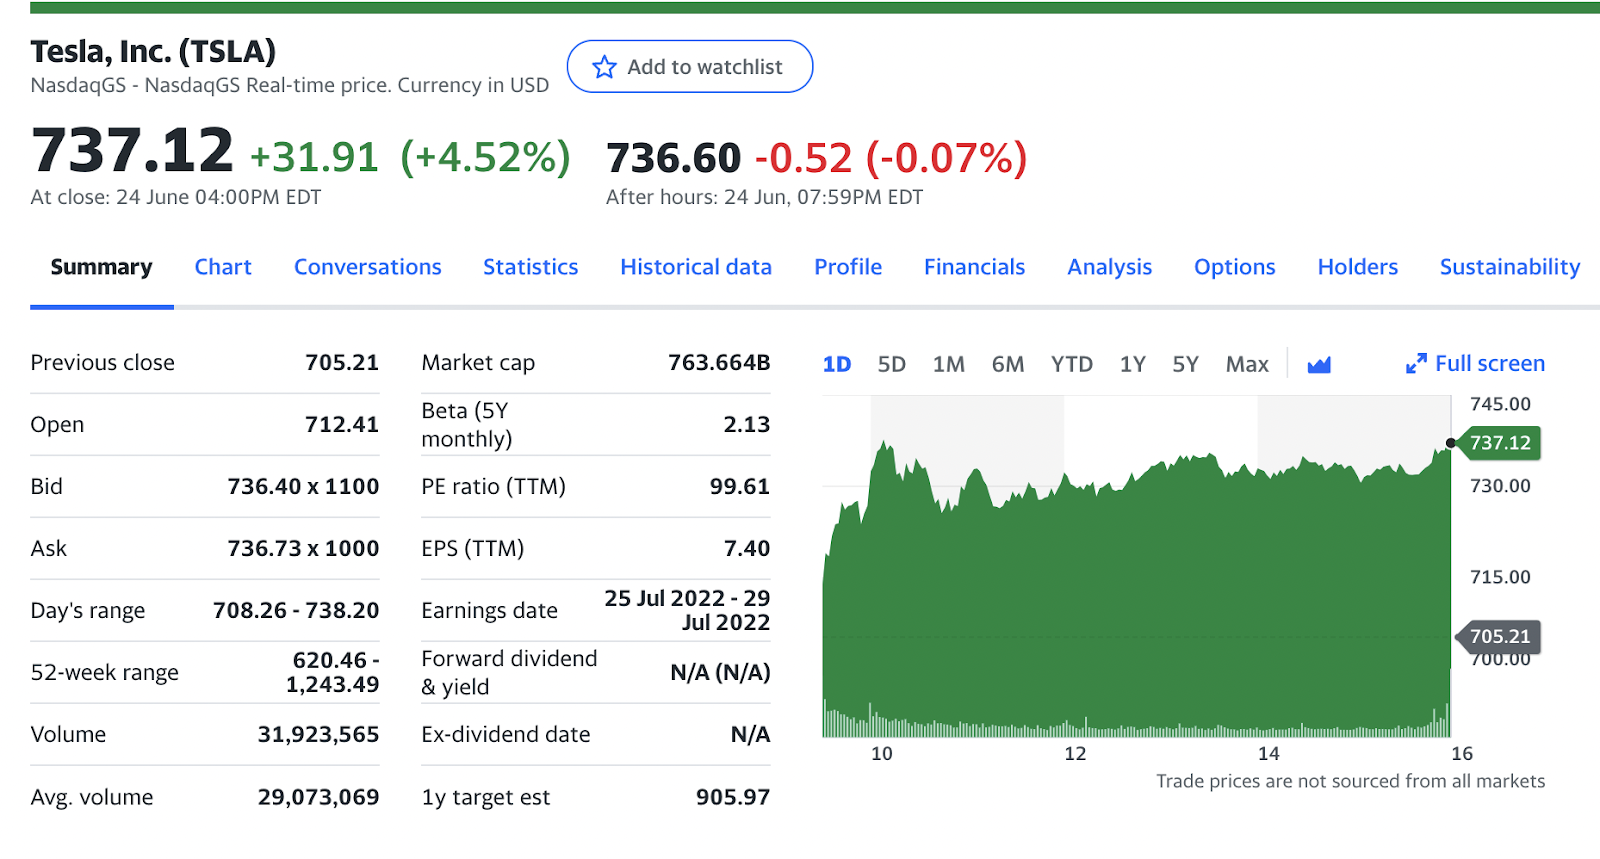
Task: Select the YTD chart range
Action: [x=1072, y=364]
